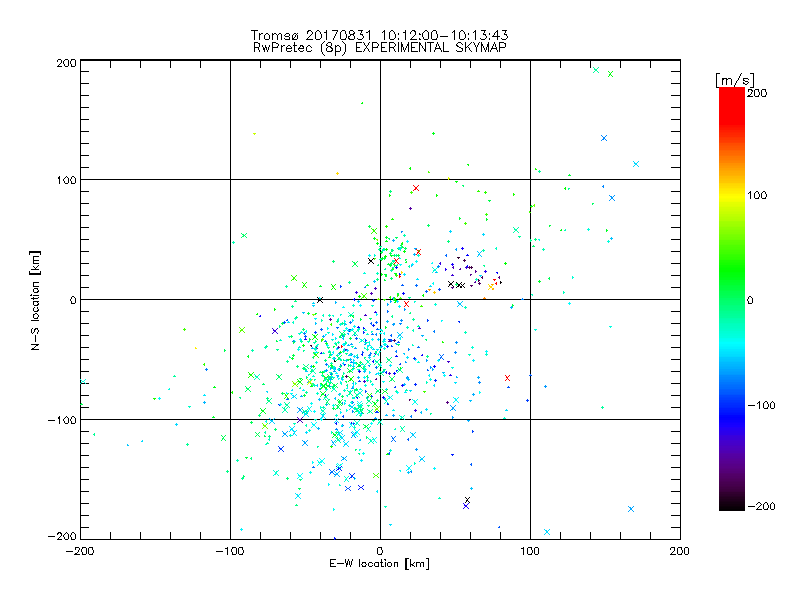The height and width of the screenshot is (600, 800).
Task: Click the black X marker near west -40 on zero line
Action: [320, 300]
